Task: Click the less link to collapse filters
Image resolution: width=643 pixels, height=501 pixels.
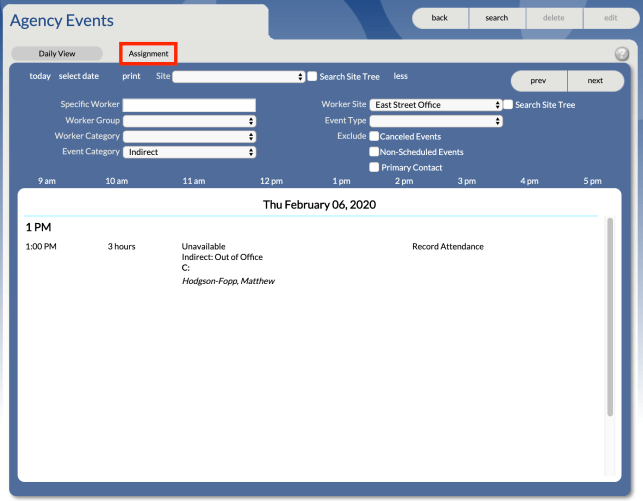Action: click(401, 76)
